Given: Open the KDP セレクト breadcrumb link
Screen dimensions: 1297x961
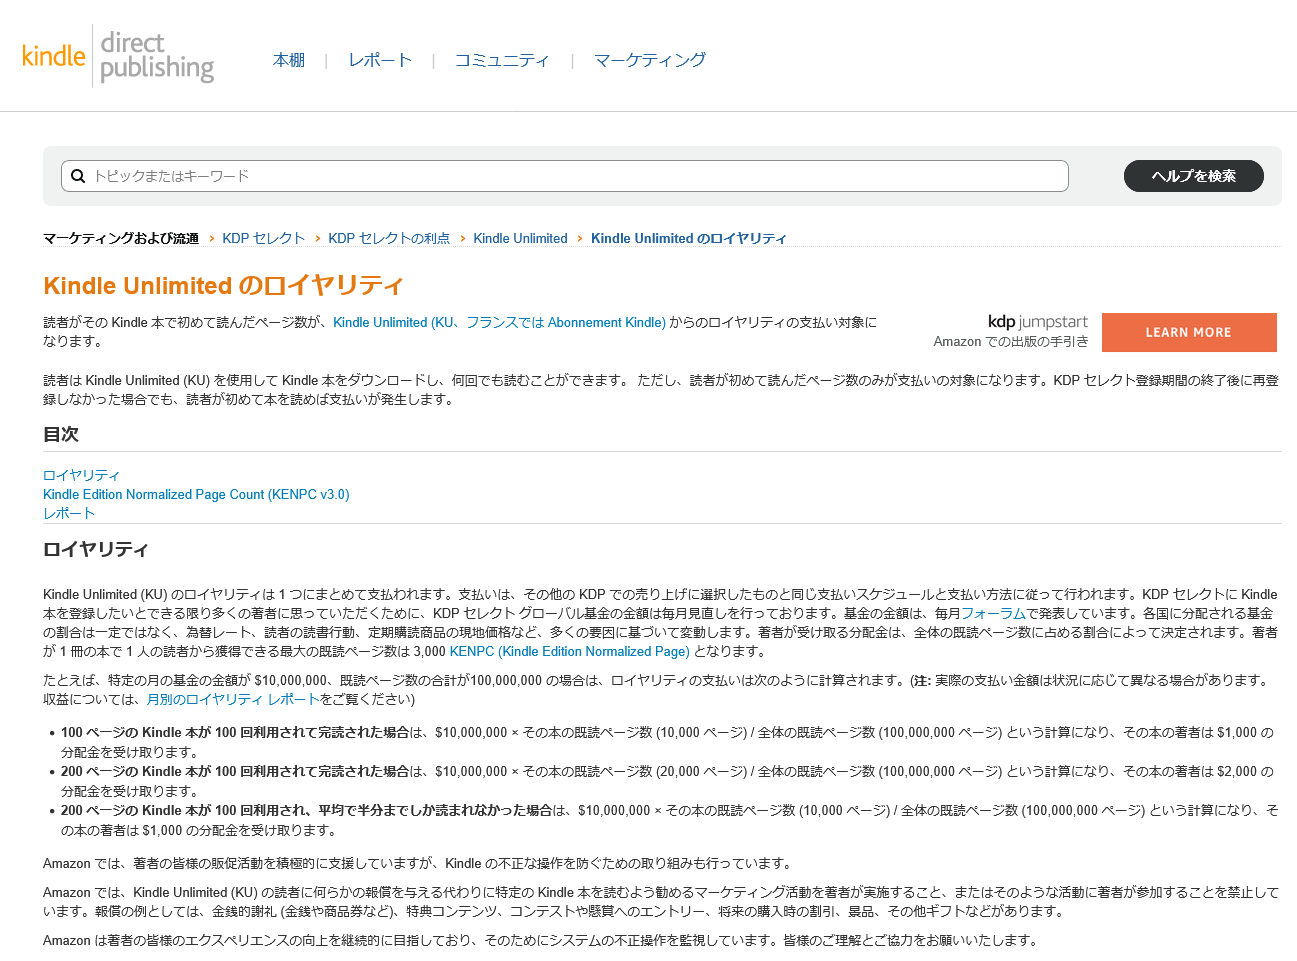Looking at the screenshot, I should click(x=263, y=238).
